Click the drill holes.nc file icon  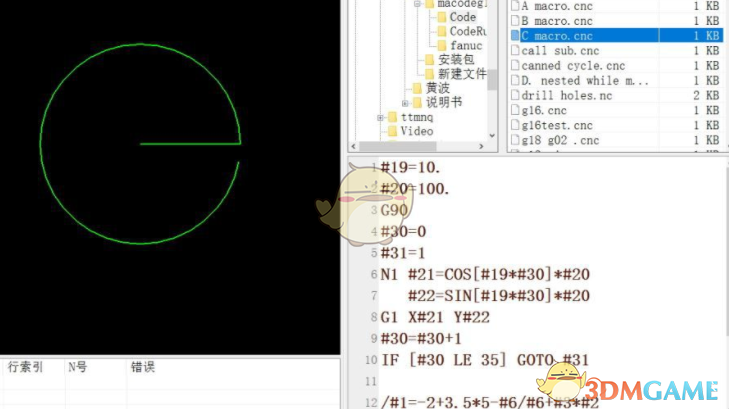[x=515, y=95]
